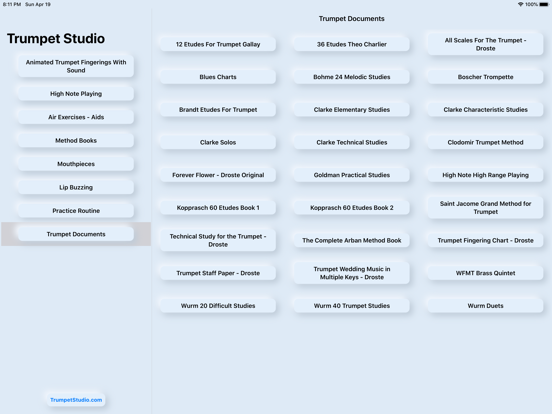The image size is (552, 414).
Task: Open Clarke Elementary Studies
Action: coord(352,109)
